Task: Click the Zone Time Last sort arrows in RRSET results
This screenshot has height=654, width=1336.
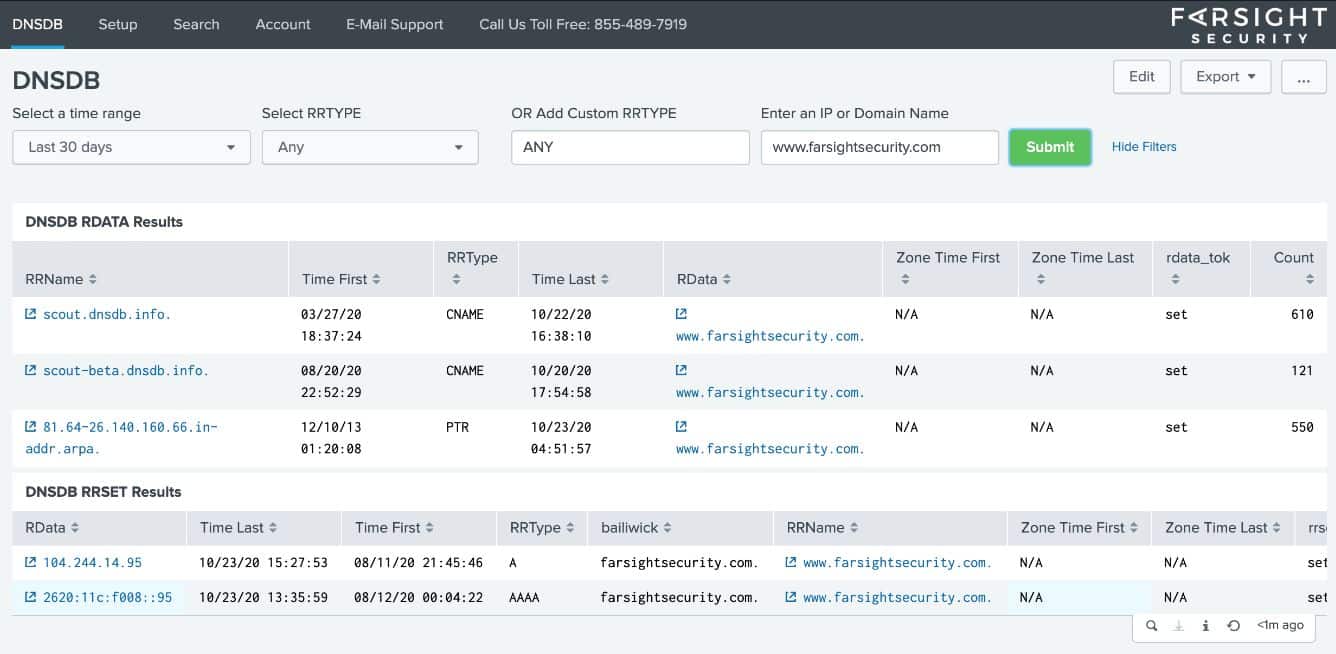Action: (1276, 528)
